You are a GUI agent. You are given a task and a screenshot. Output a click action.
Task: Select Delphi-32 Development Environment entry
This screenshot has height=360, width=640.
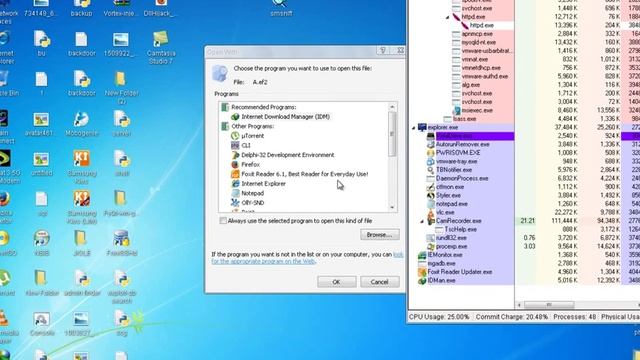click(282, 155)
